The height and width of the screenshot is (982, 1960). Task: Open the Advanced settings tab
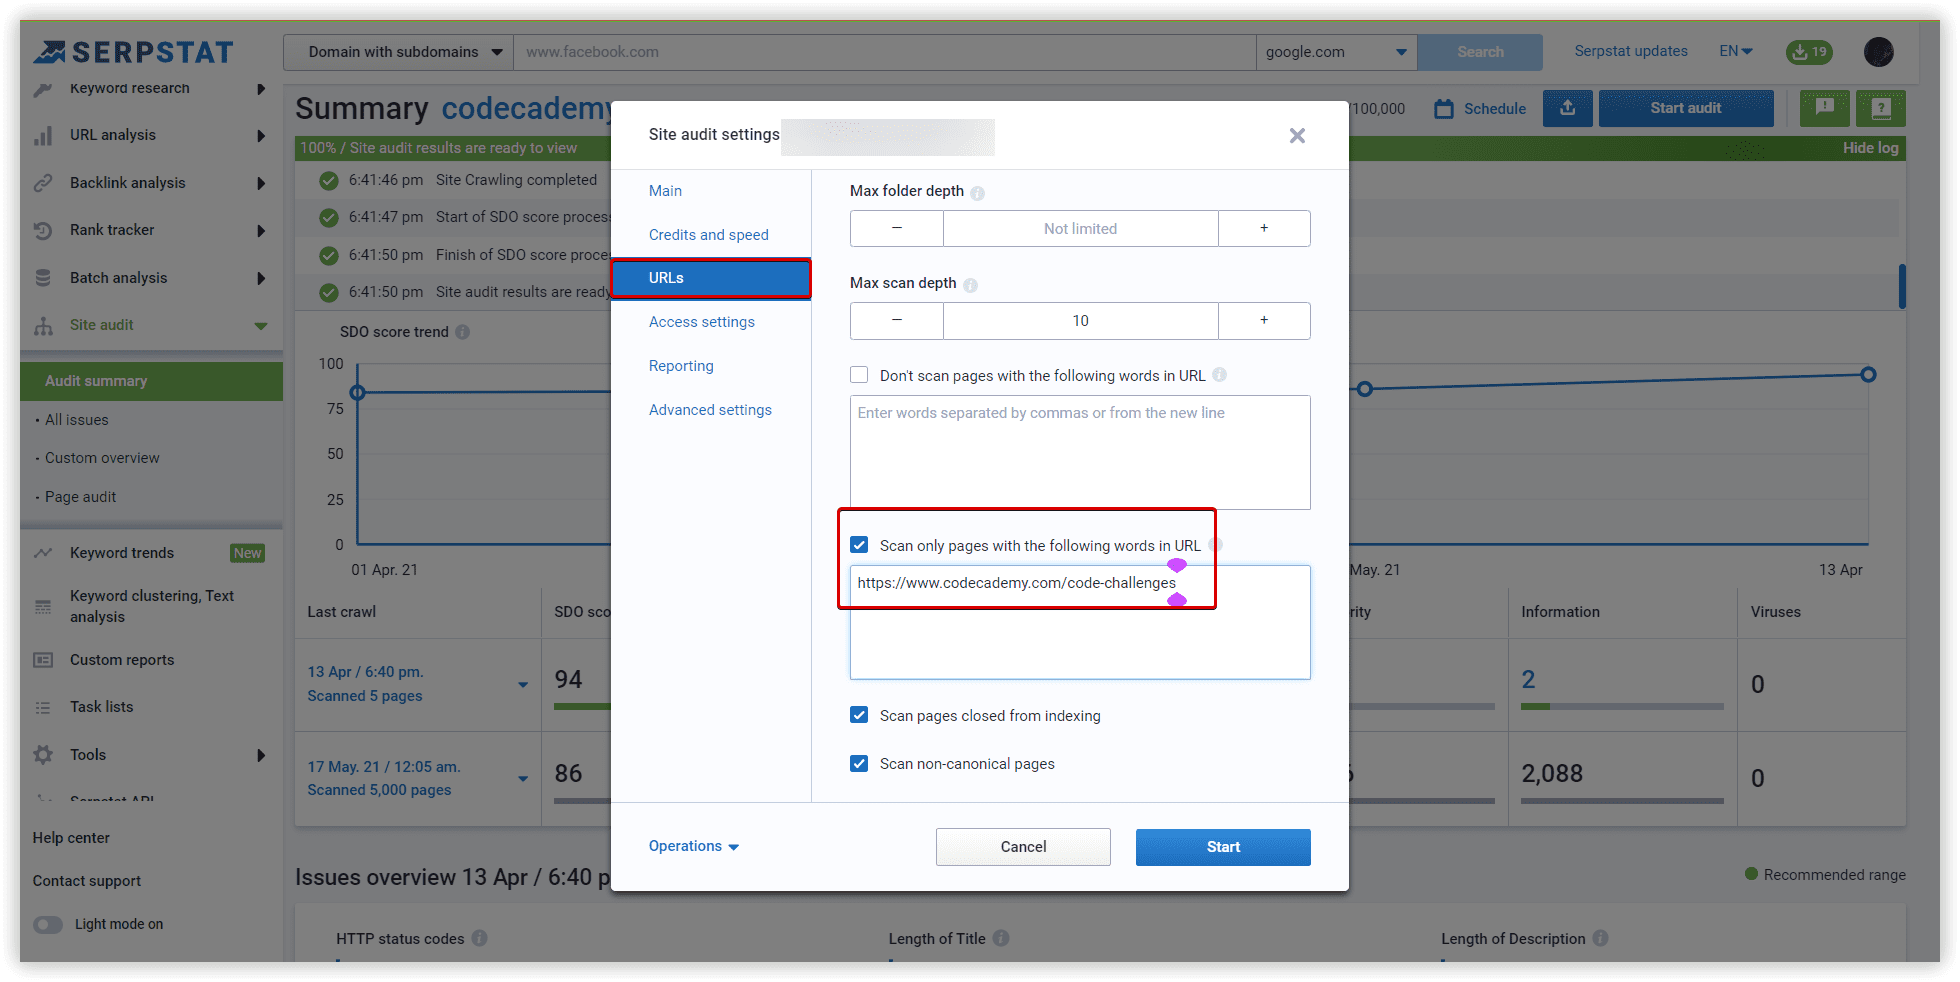pos(710,410)
